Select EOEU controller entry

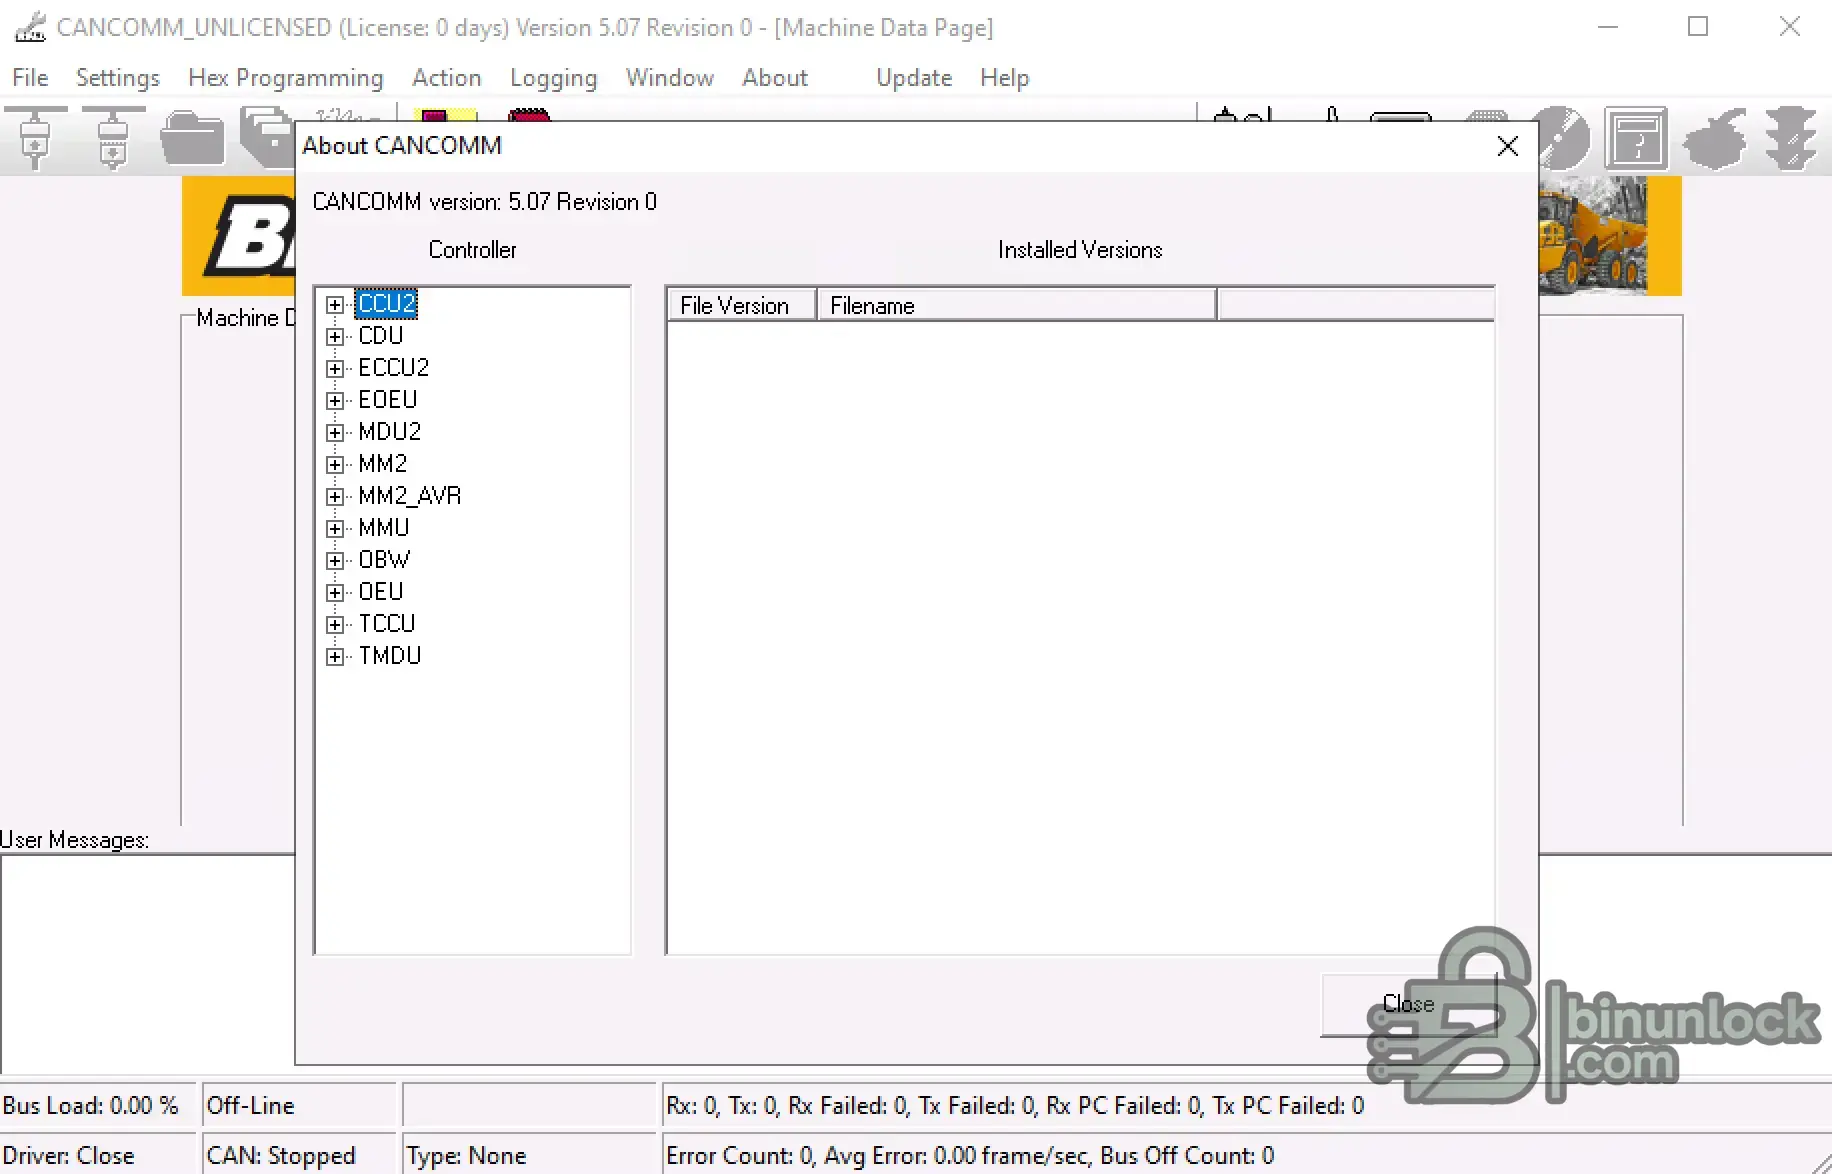coord(388,400)
